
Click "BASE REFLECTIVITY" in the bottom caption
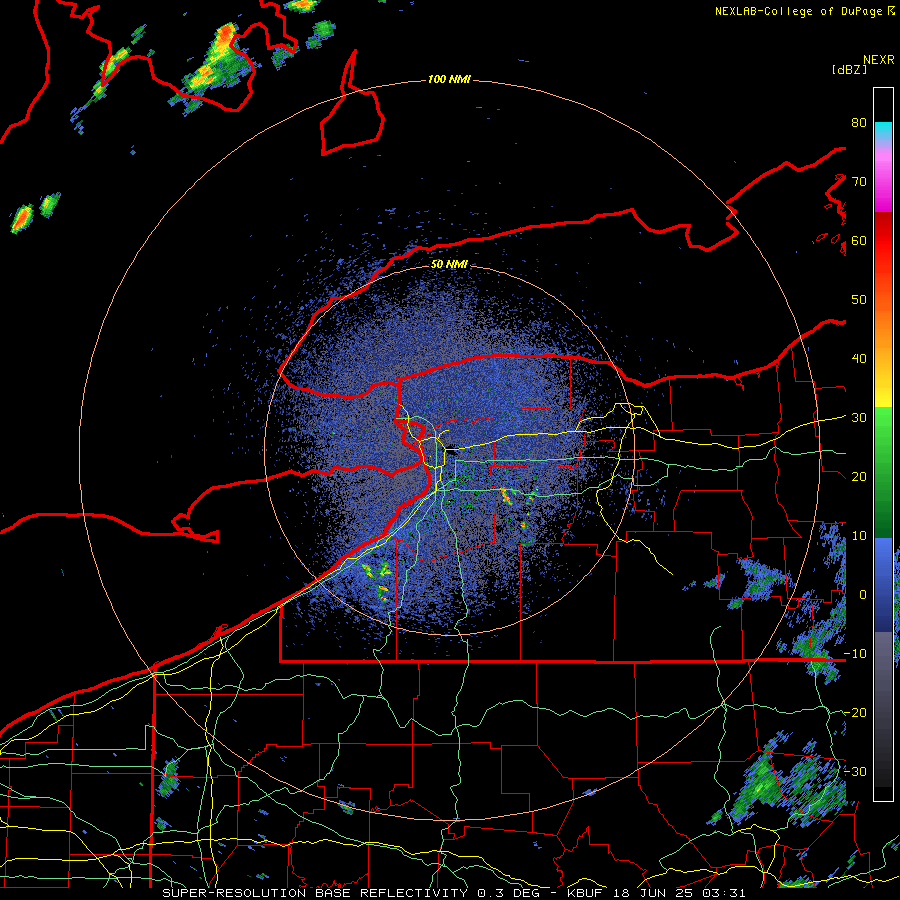pyautogui.click(x=391, y=893)
